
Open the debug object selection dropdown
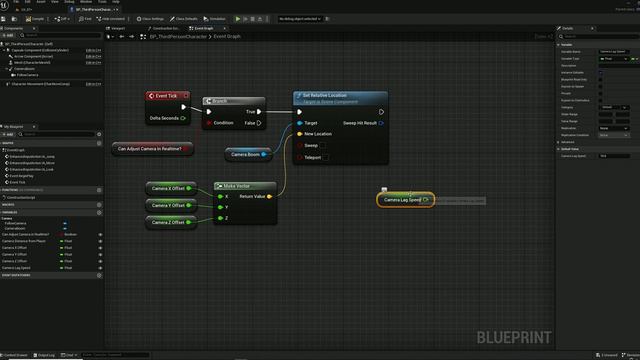(300, 19)
